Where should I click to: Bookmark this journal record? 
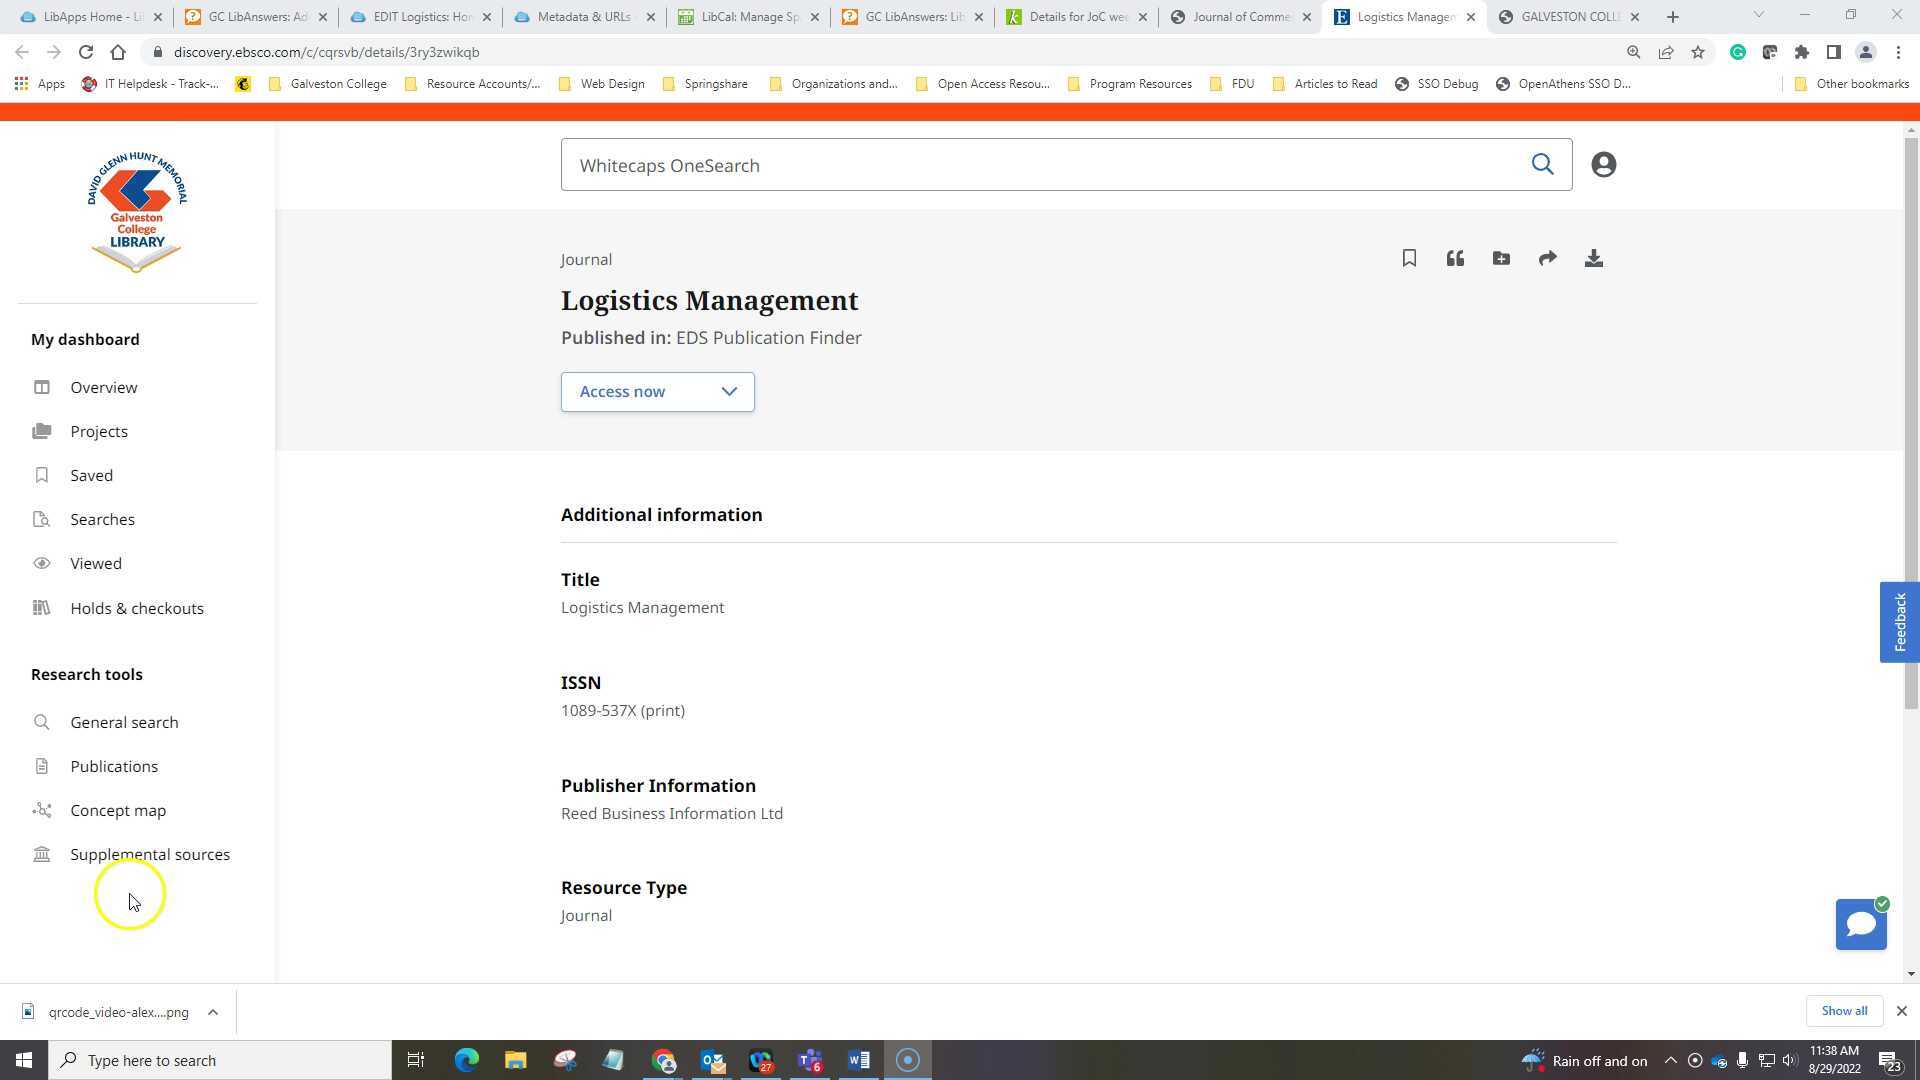click(x=1408, y=258)
